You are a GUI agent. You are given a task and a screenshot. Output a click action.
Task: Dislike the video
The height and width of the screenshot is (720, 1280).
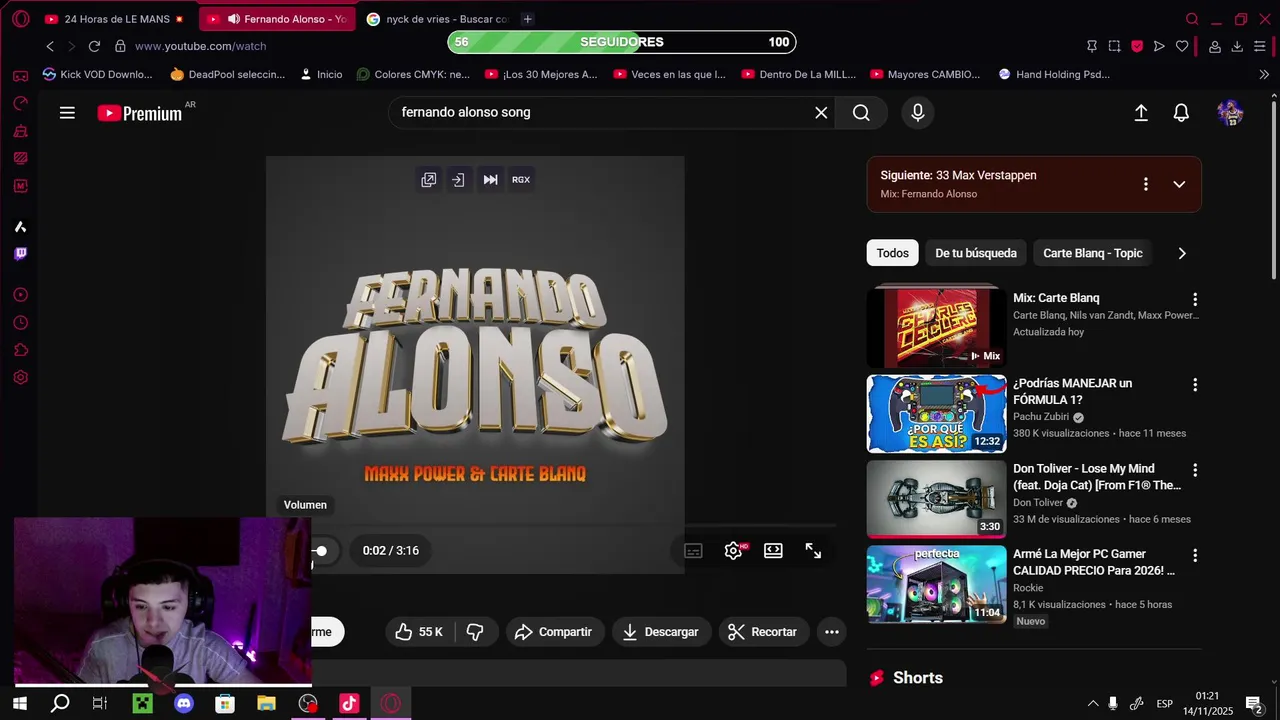pos(476,632)
